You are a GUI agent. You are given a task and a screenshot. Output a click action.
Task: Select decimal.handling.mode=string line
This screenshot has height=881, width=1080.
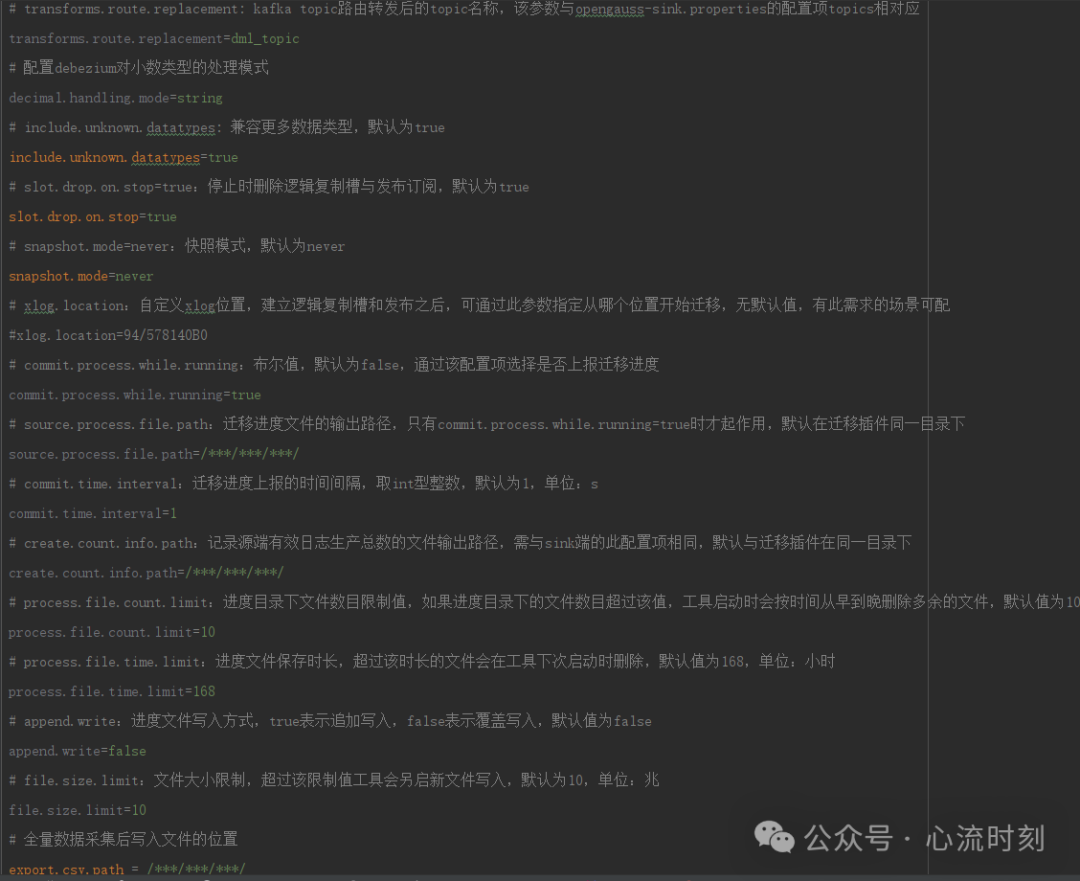(116, 98)
